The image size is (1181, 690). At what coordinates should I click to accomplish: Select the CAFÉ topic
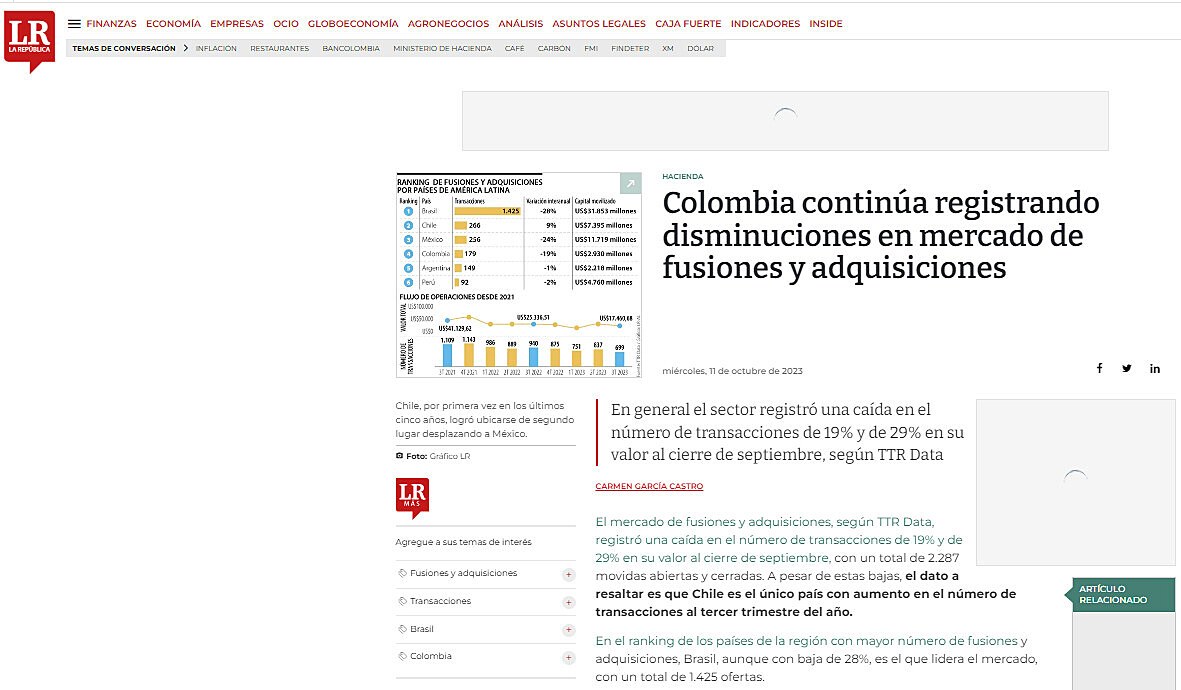pos(514,48)
